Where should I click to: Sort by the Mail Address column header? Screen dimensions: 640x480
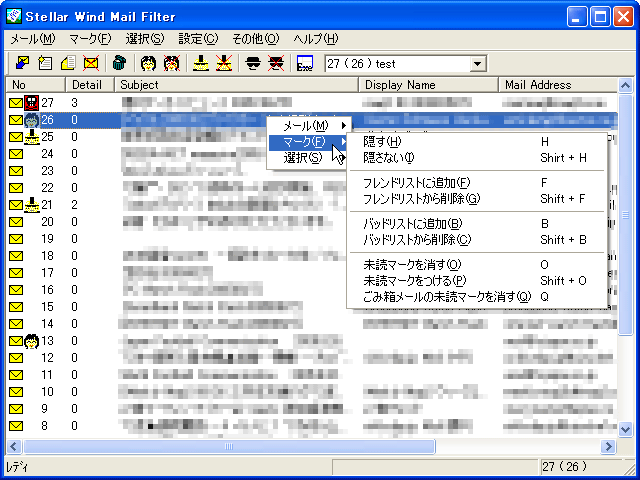tap(558, 84)
